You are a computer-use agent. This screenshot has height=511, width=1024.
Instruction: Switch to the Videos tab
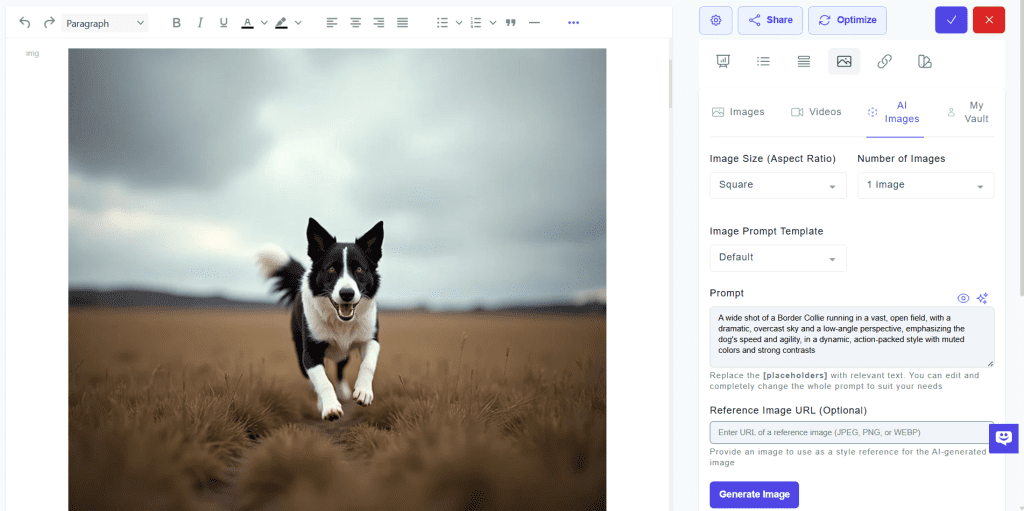816,112
